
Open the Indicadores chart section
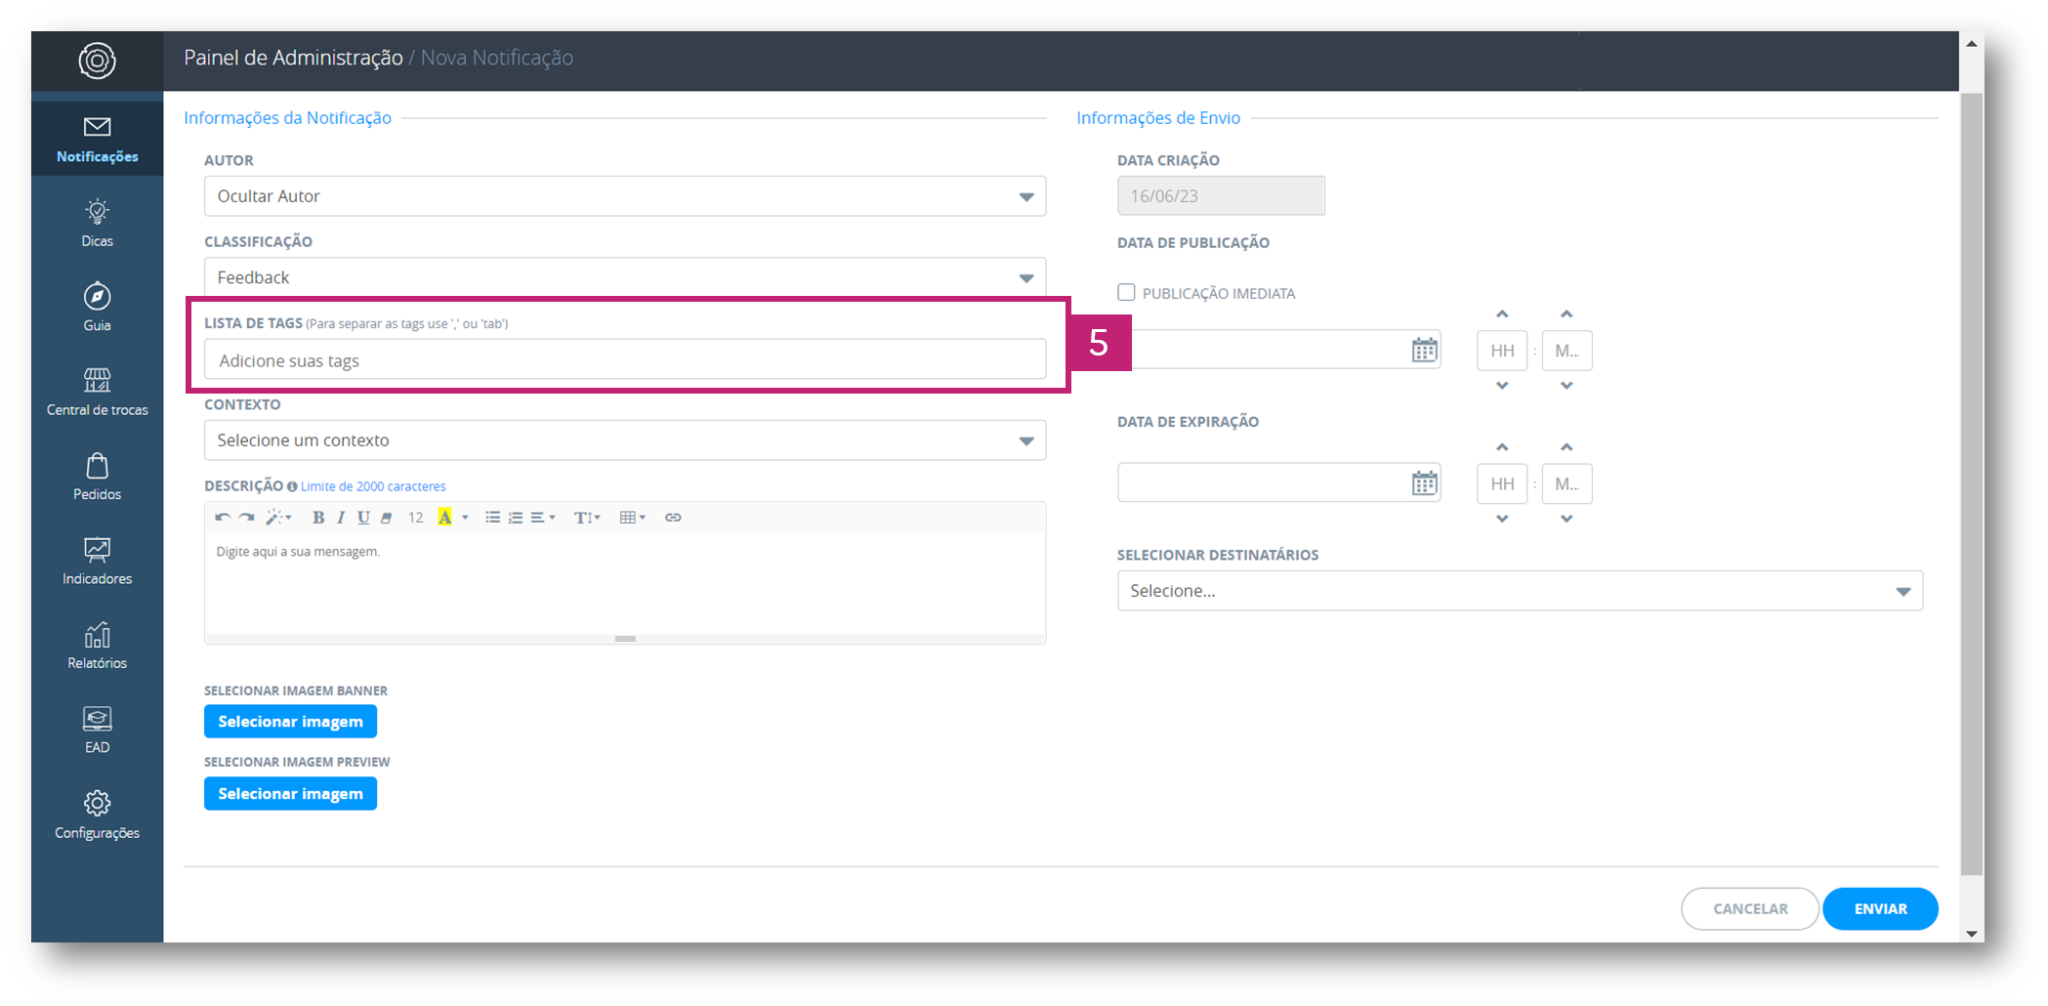click(x=97, y=561)
